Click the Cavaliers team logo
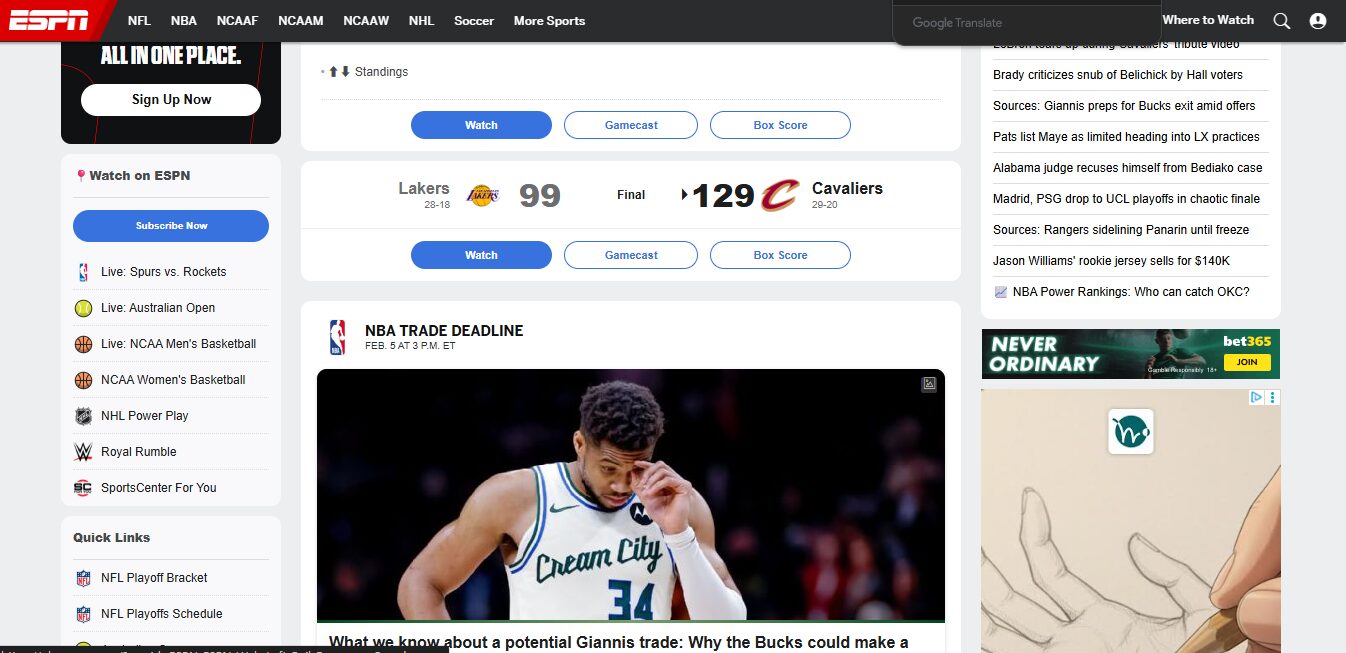Image resolution: width=1346 pixels, height=653 pixels. (x=780, y=195)
